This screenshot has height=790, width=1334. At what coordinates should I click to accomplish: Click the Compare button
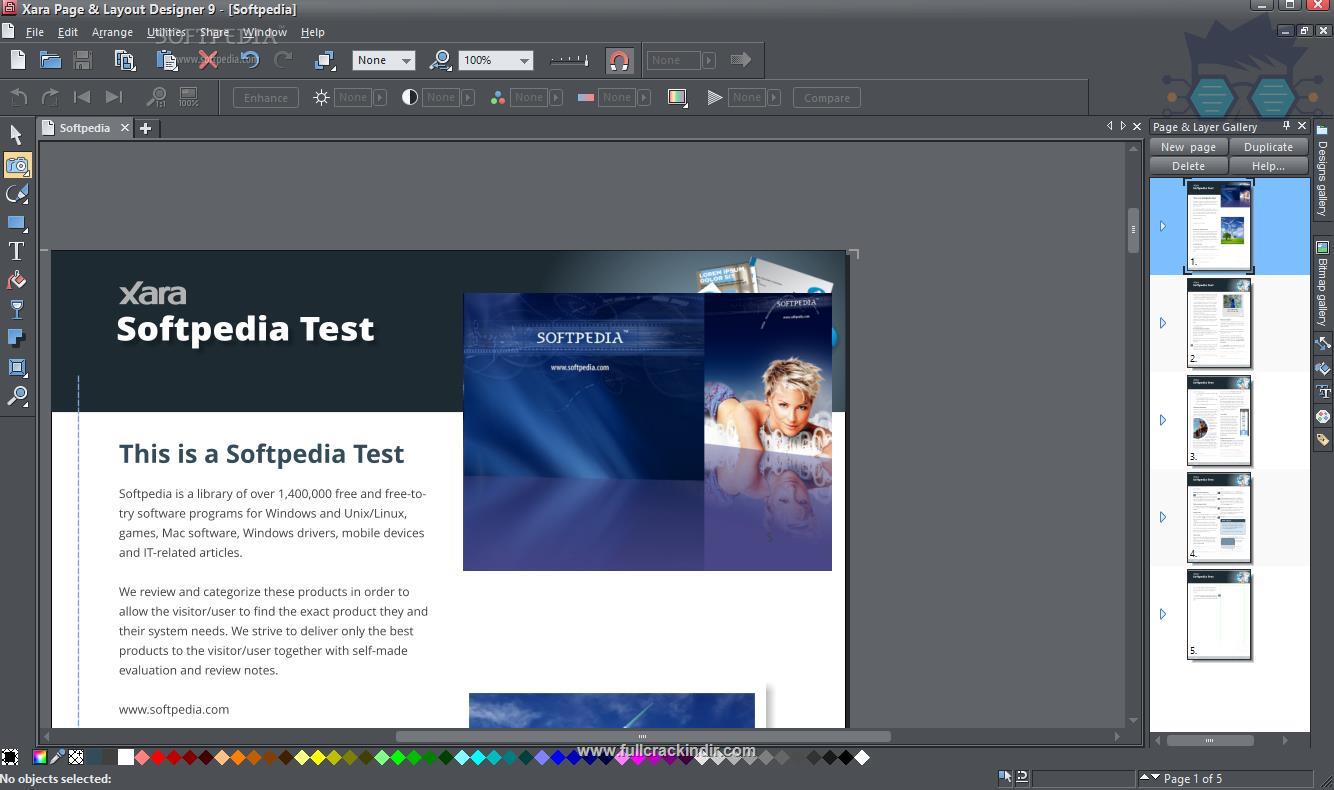coord(827,98)
